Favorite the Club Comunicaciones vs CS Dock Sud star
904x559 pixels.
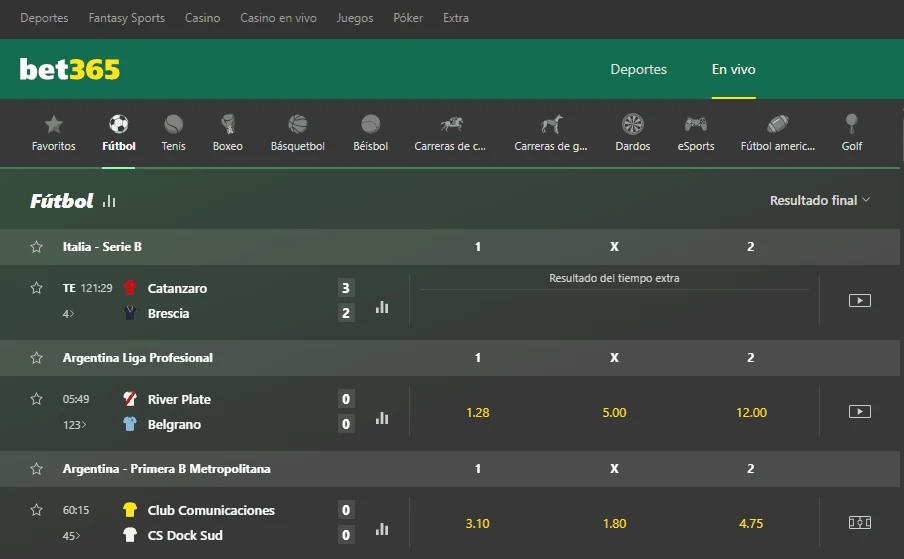[x=36, y=510]
